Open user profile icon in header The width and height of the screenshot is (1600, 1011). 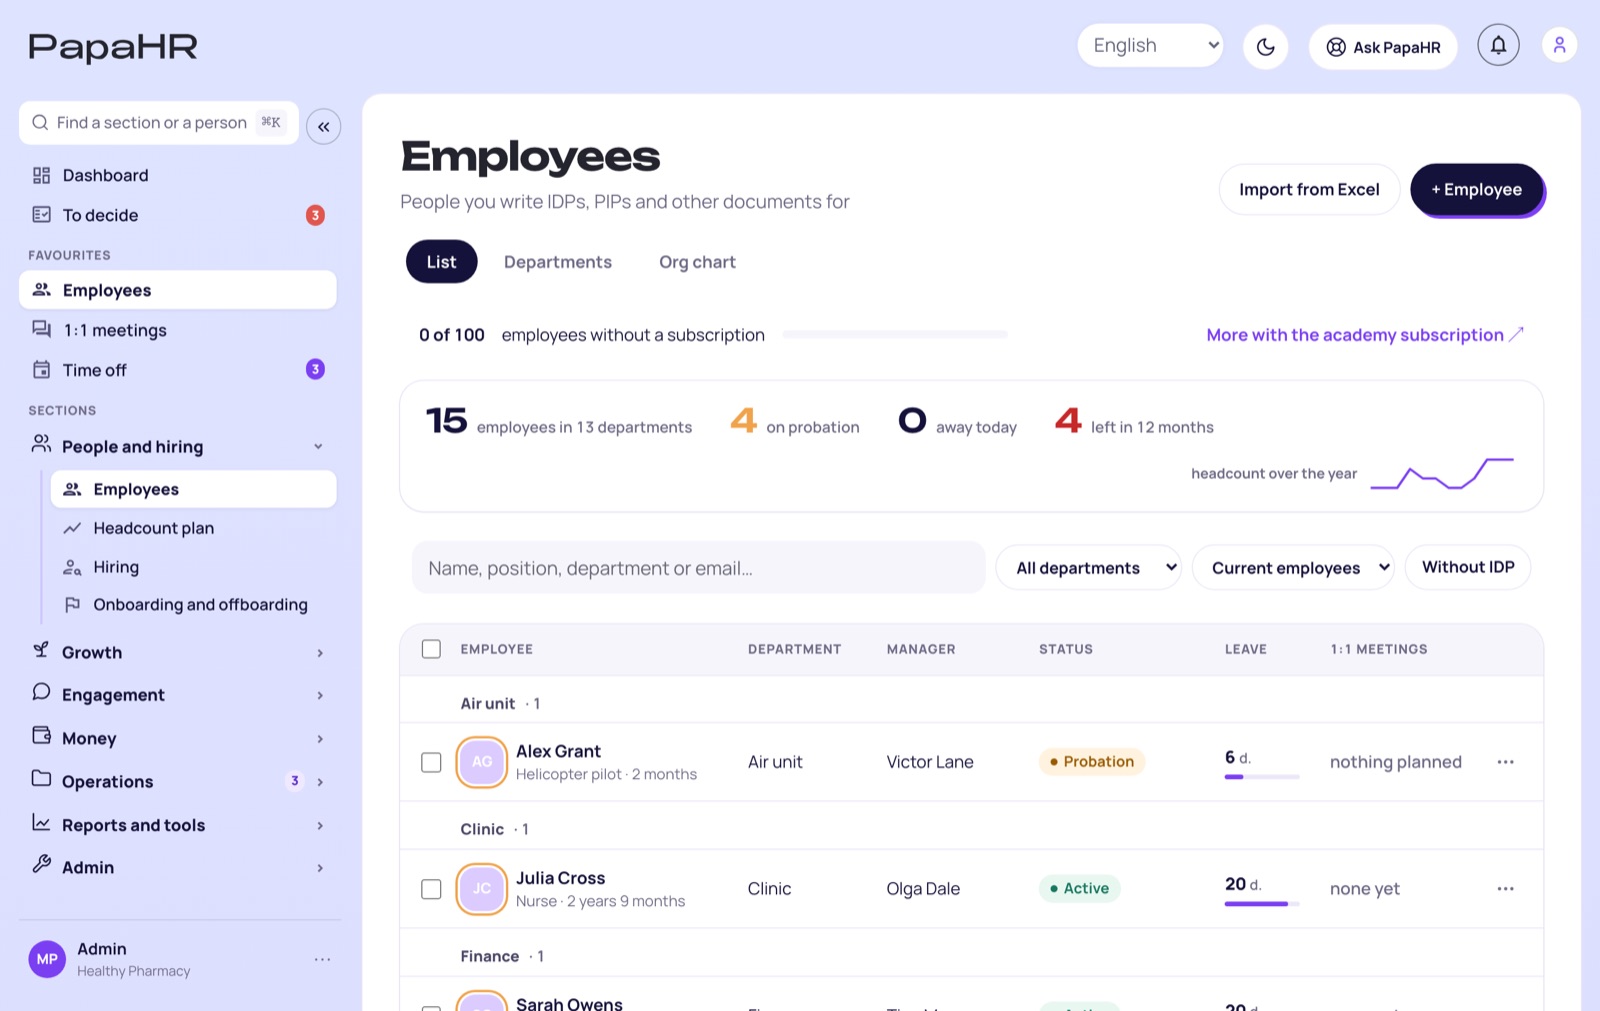1559,45
